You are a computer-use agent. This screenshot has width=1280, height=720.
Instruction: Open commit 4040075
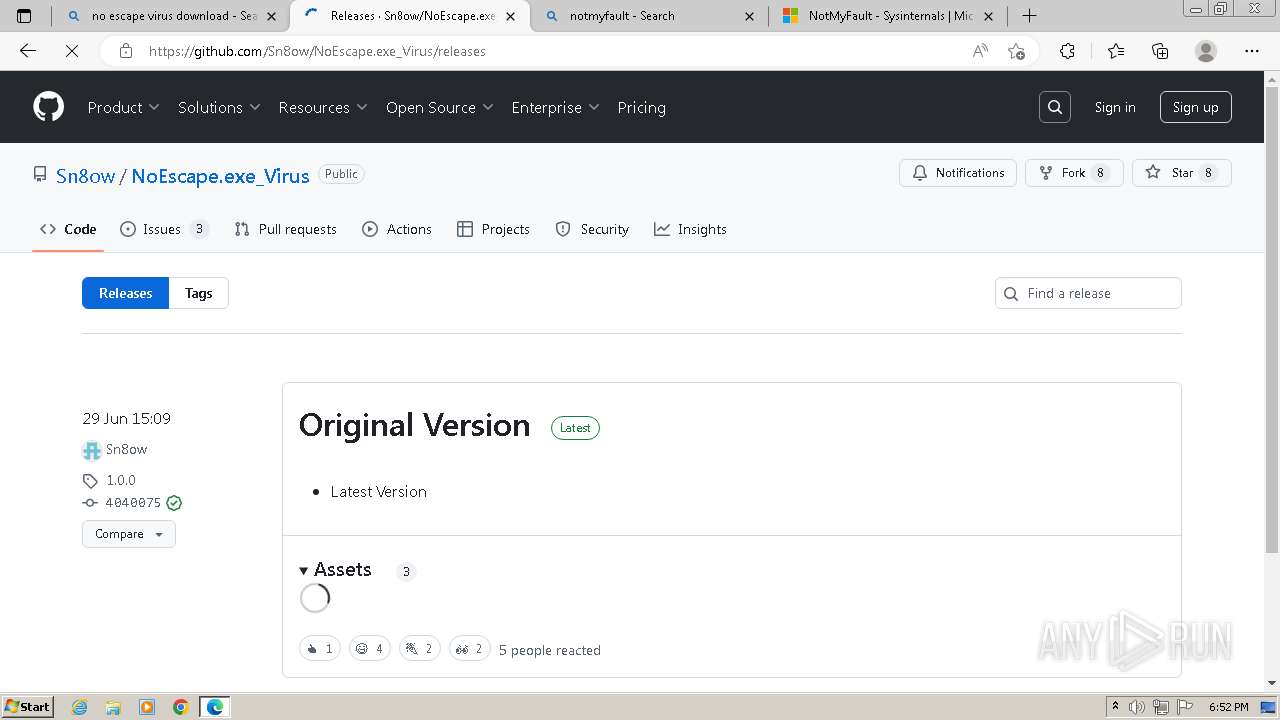point(133,503)
